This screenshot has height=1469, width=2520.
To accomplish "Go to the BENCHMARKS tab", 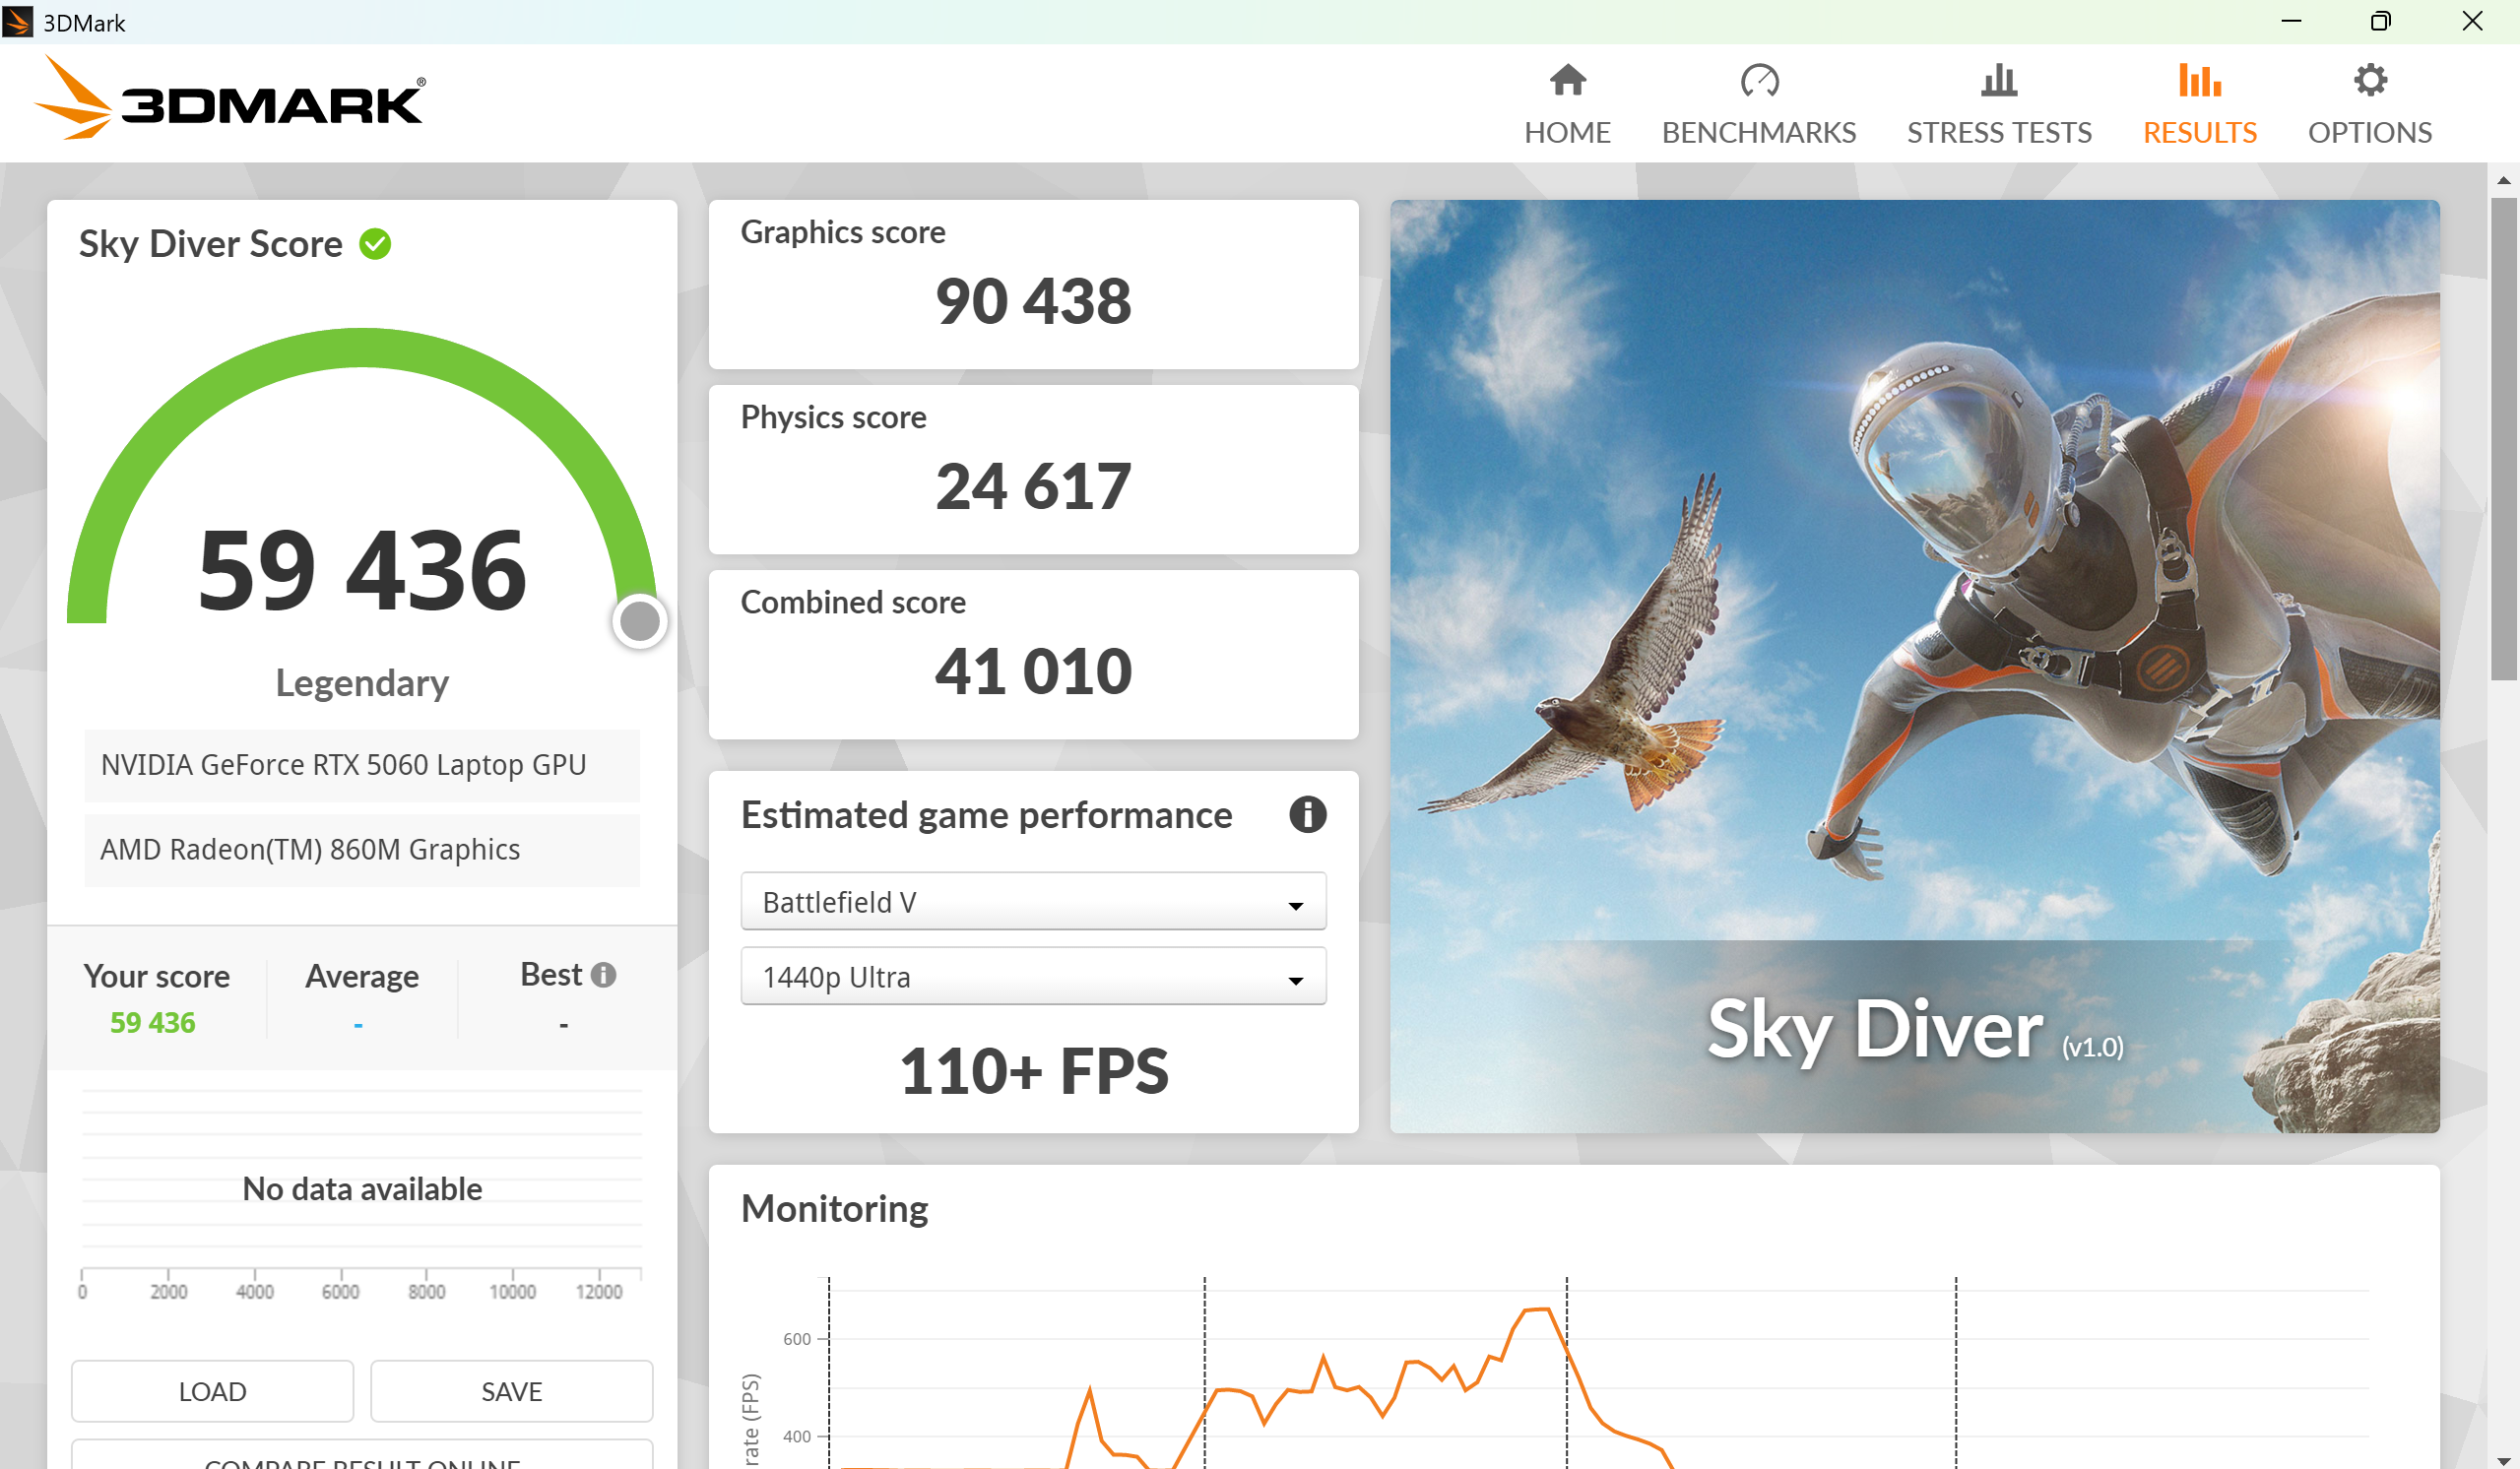I will [x=1758, y=132].
